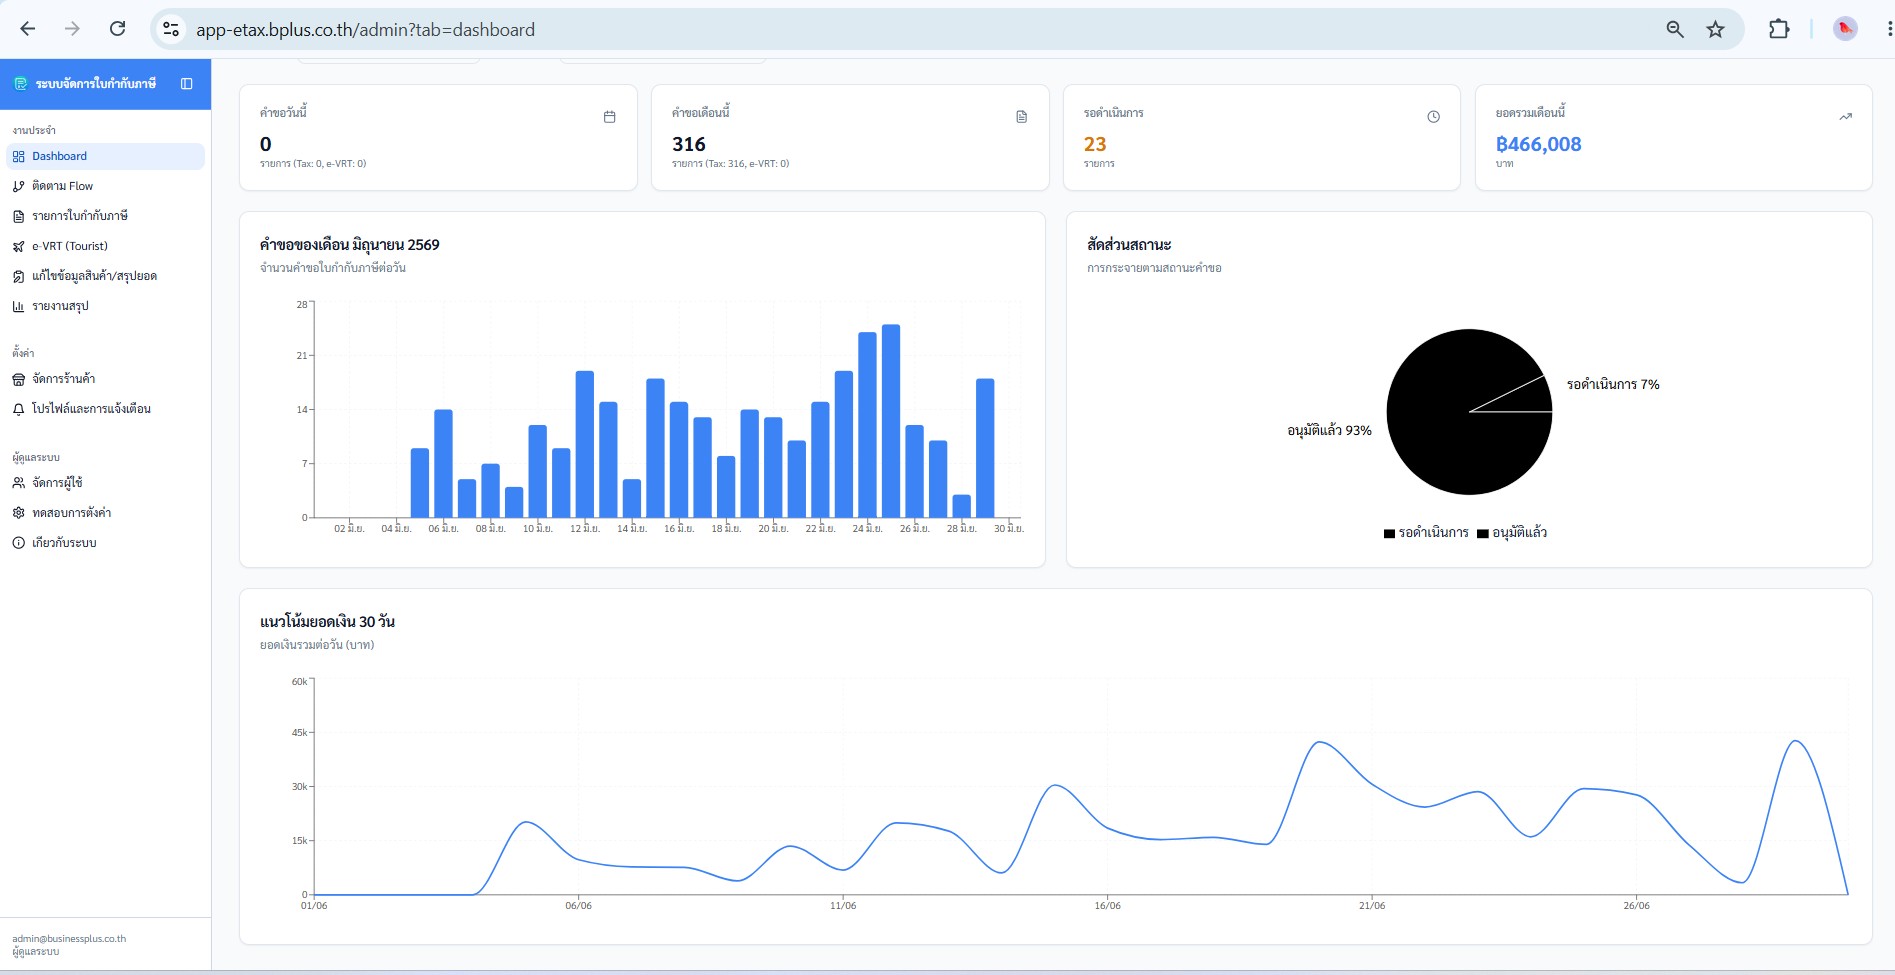This screenshot has height=975, width=1895.
Task: Click the 316 monthly requests value
Action: 689,144
